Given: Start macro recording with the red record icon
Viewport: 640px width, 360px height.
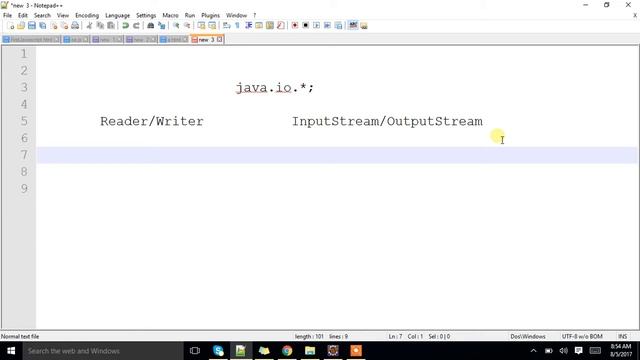Looking at the screenshot, I should 295,26.
